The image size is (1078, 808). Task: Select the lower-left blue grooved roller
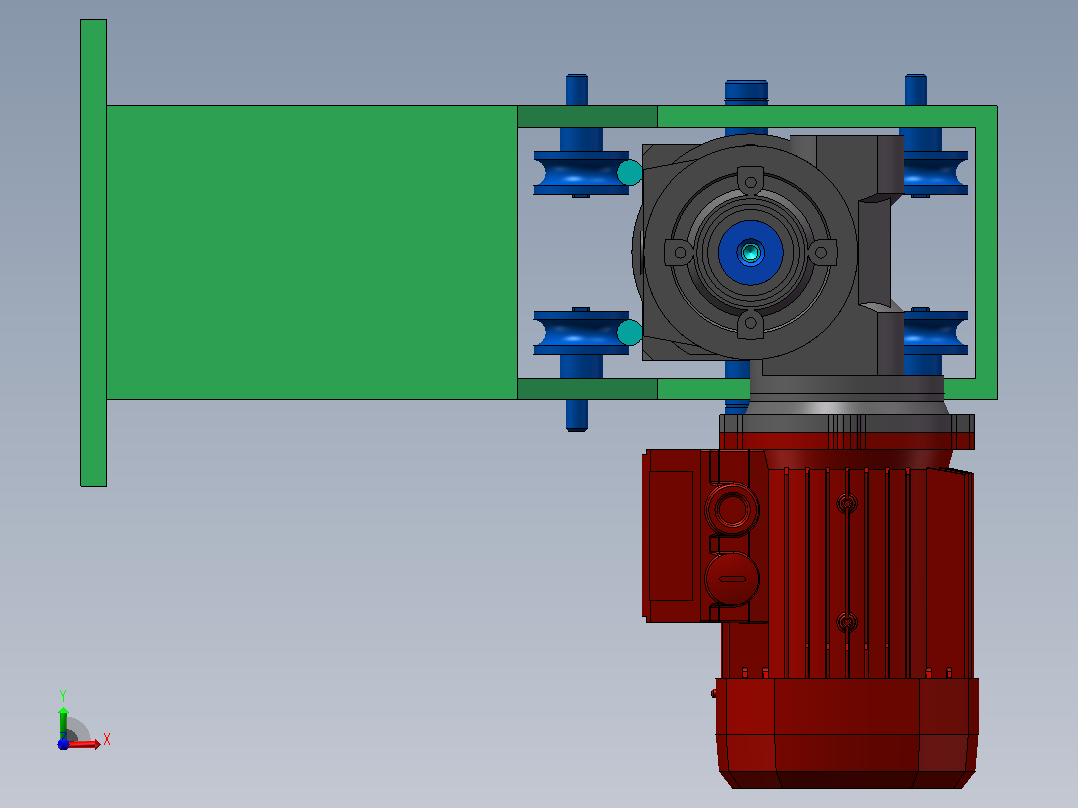581,333
